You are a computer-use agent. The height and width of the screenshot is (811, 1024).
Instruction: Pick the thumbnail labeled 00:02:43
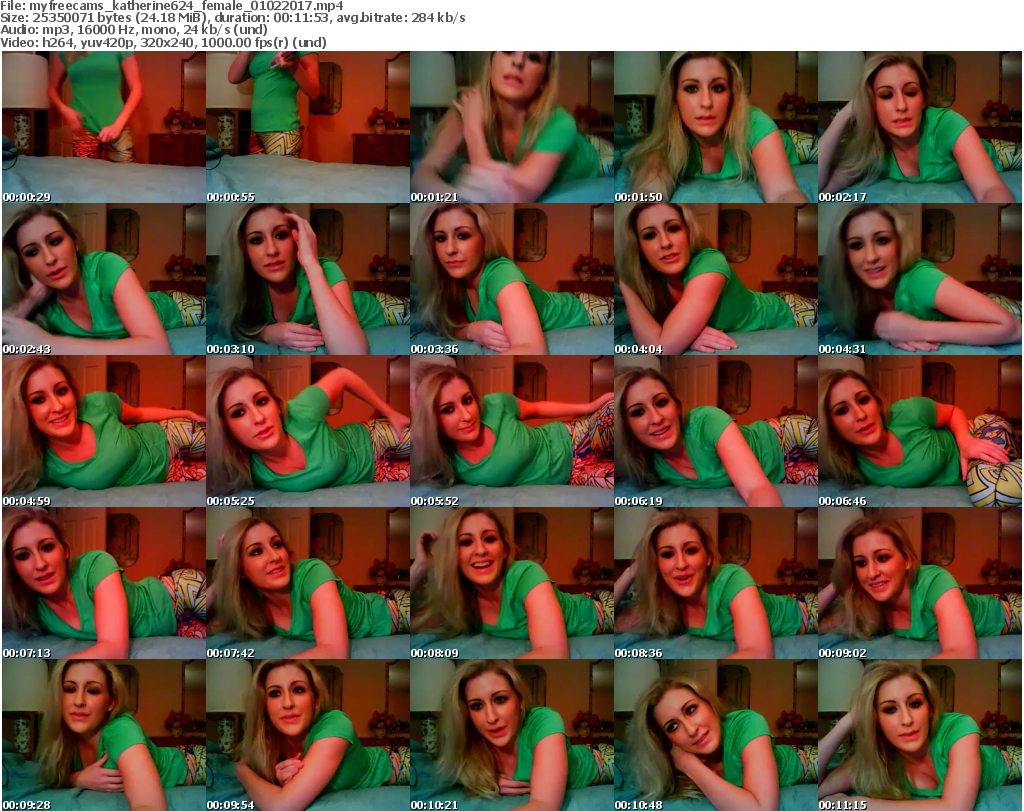coord(104,279)
